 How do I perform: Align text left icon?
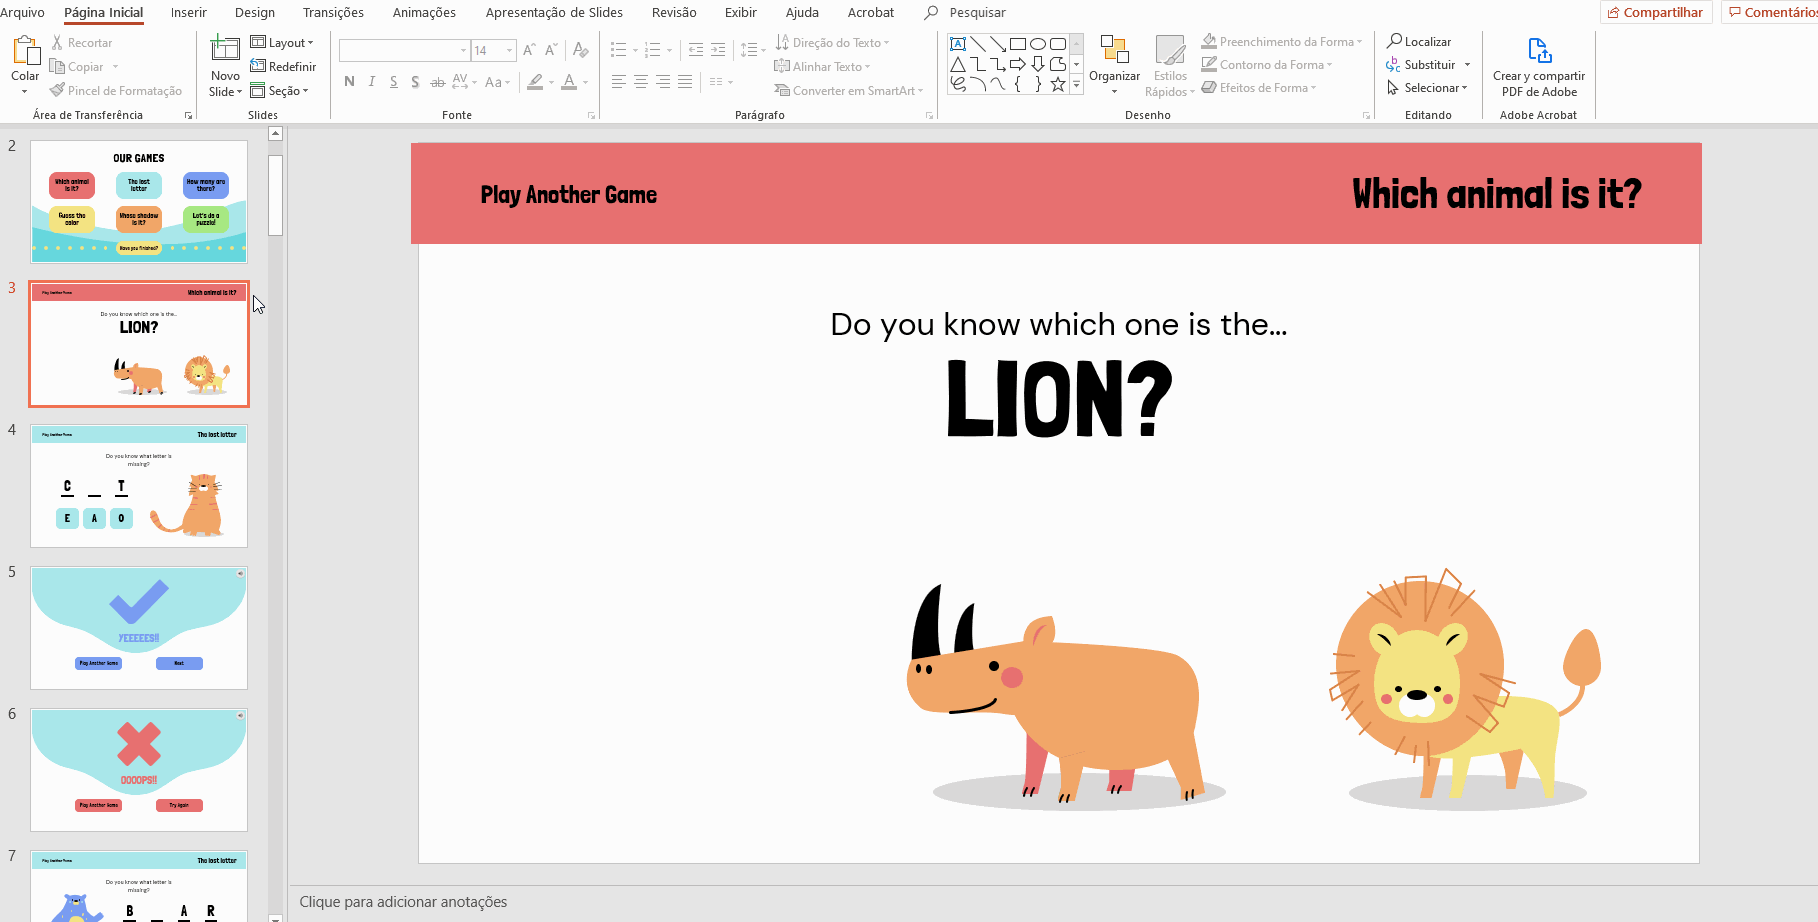(x=619, y=82)
